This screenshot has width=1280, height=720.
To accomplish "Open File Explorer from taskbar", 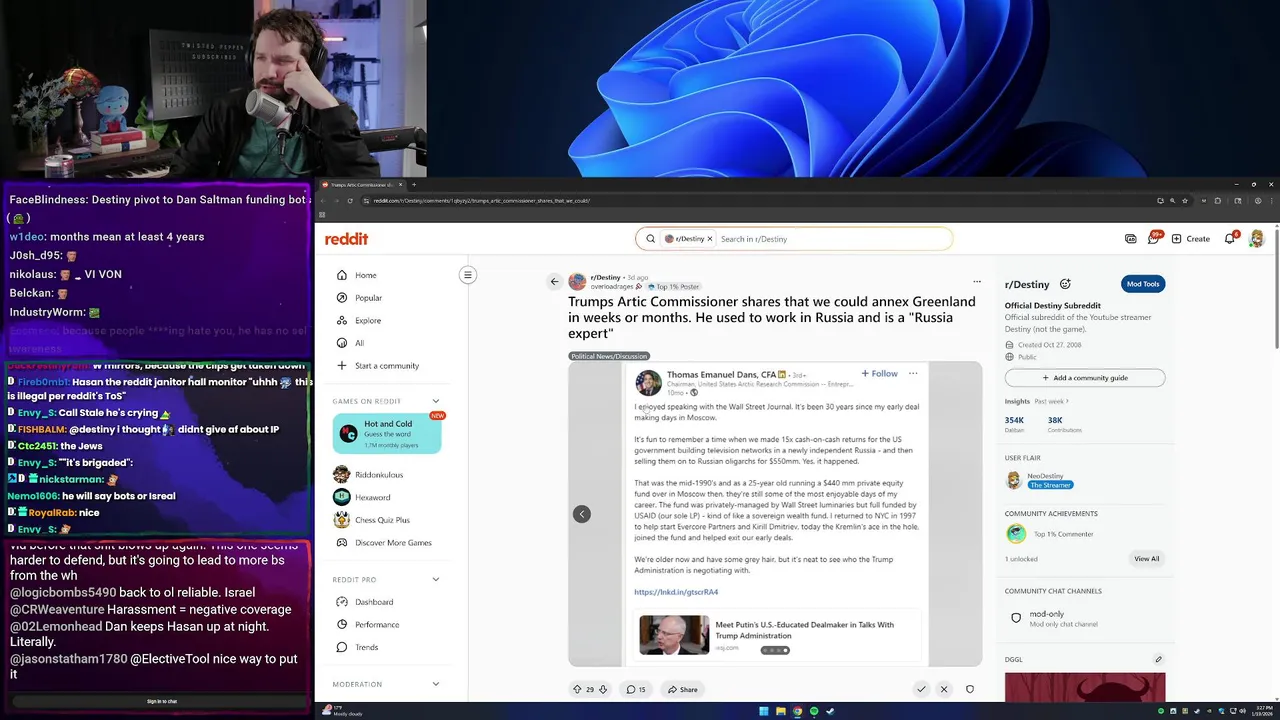I will 781,711.
